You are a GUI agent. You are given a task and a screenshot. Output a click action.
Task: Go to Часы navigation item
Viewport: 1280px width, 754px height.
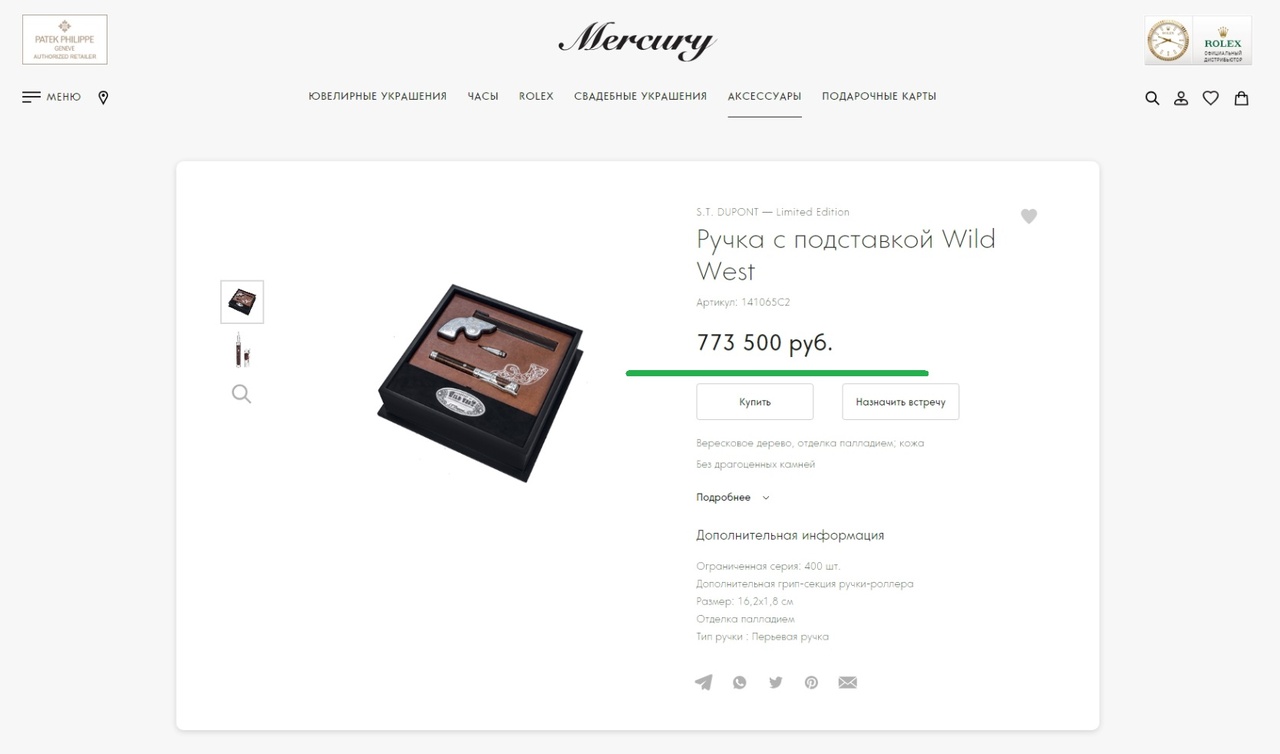tap(483, 96)
